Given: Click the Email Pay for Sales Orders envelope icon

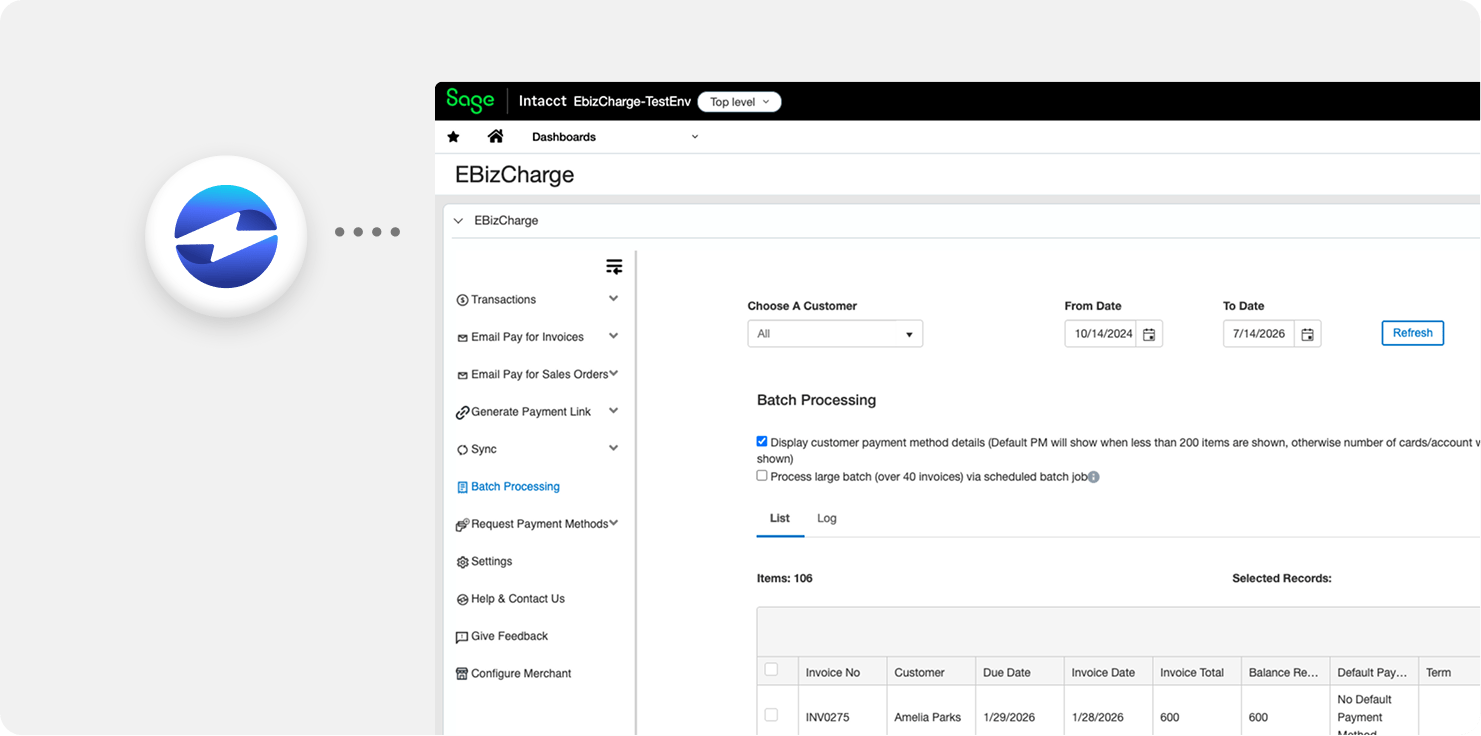Looking at the screenshot, I should coord(462,375).
